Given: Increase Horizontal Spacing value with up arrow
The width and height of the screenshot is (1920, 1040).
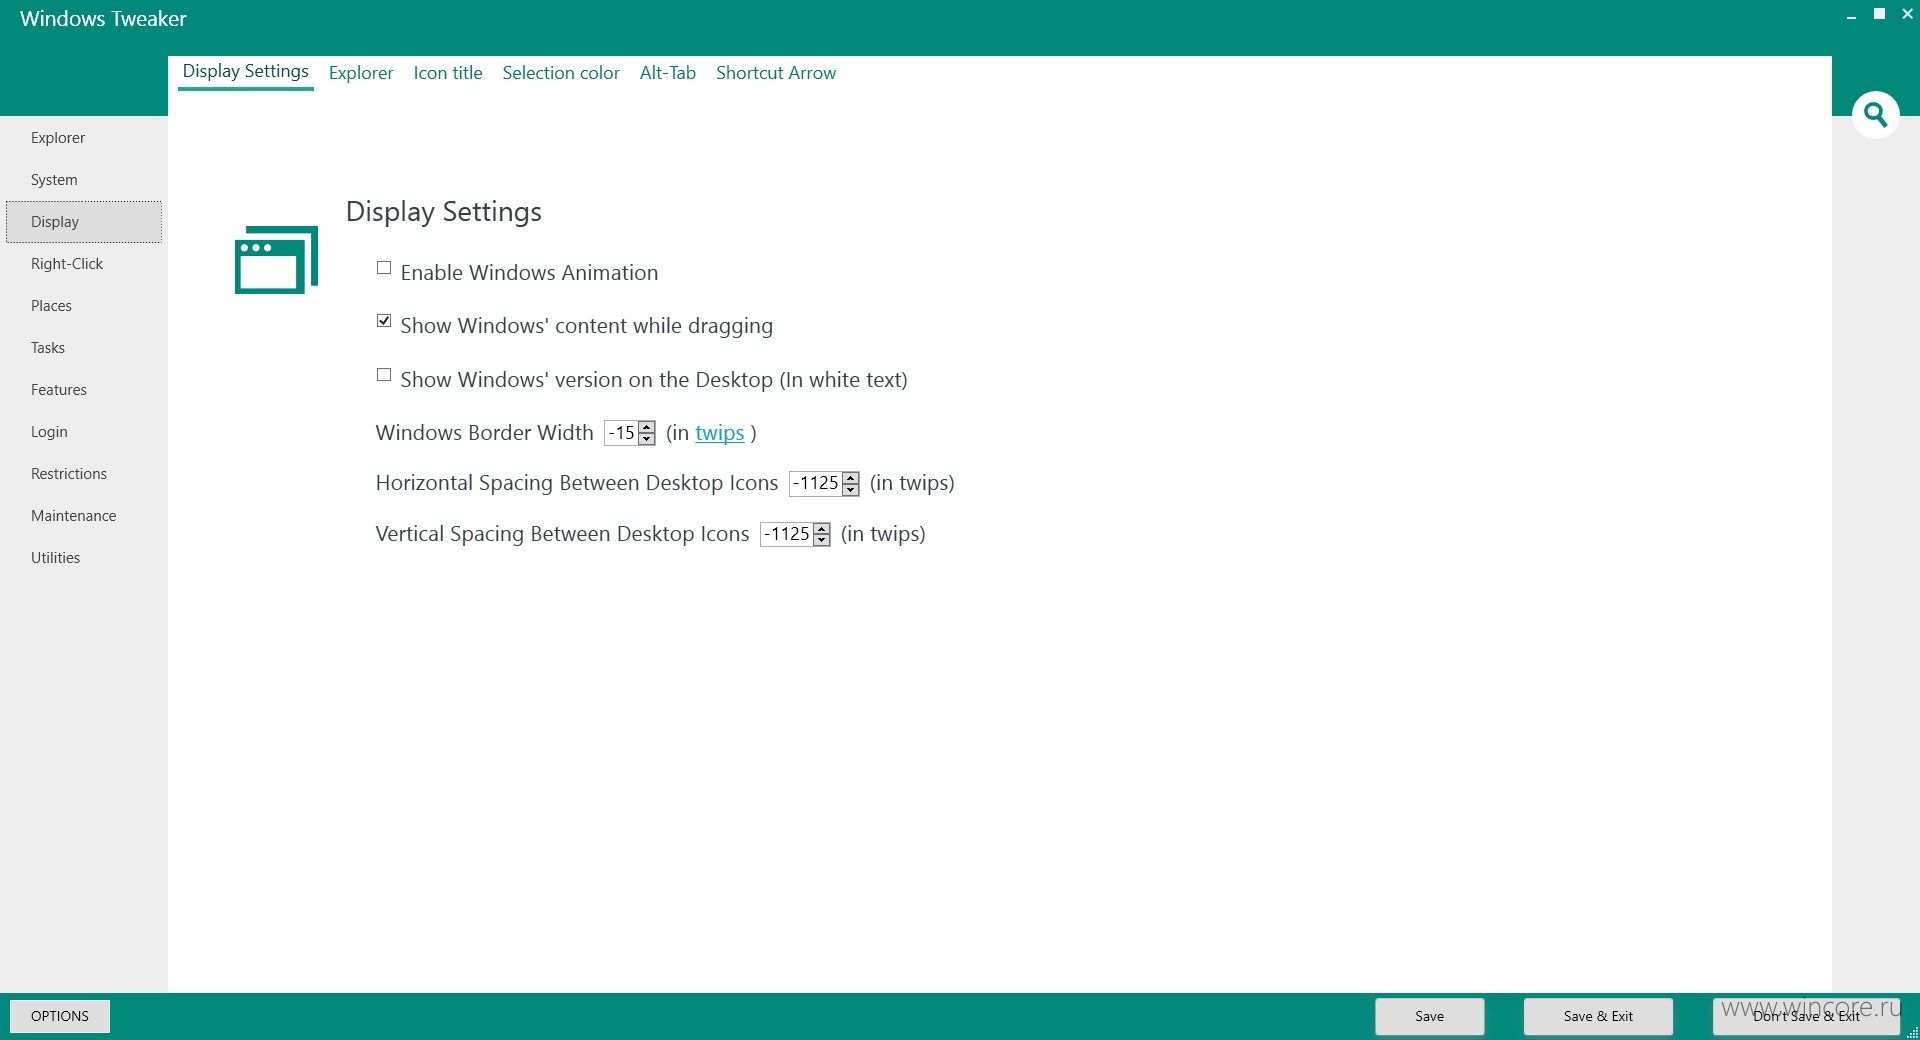Looking at the screenshot, I should point(851,478).
